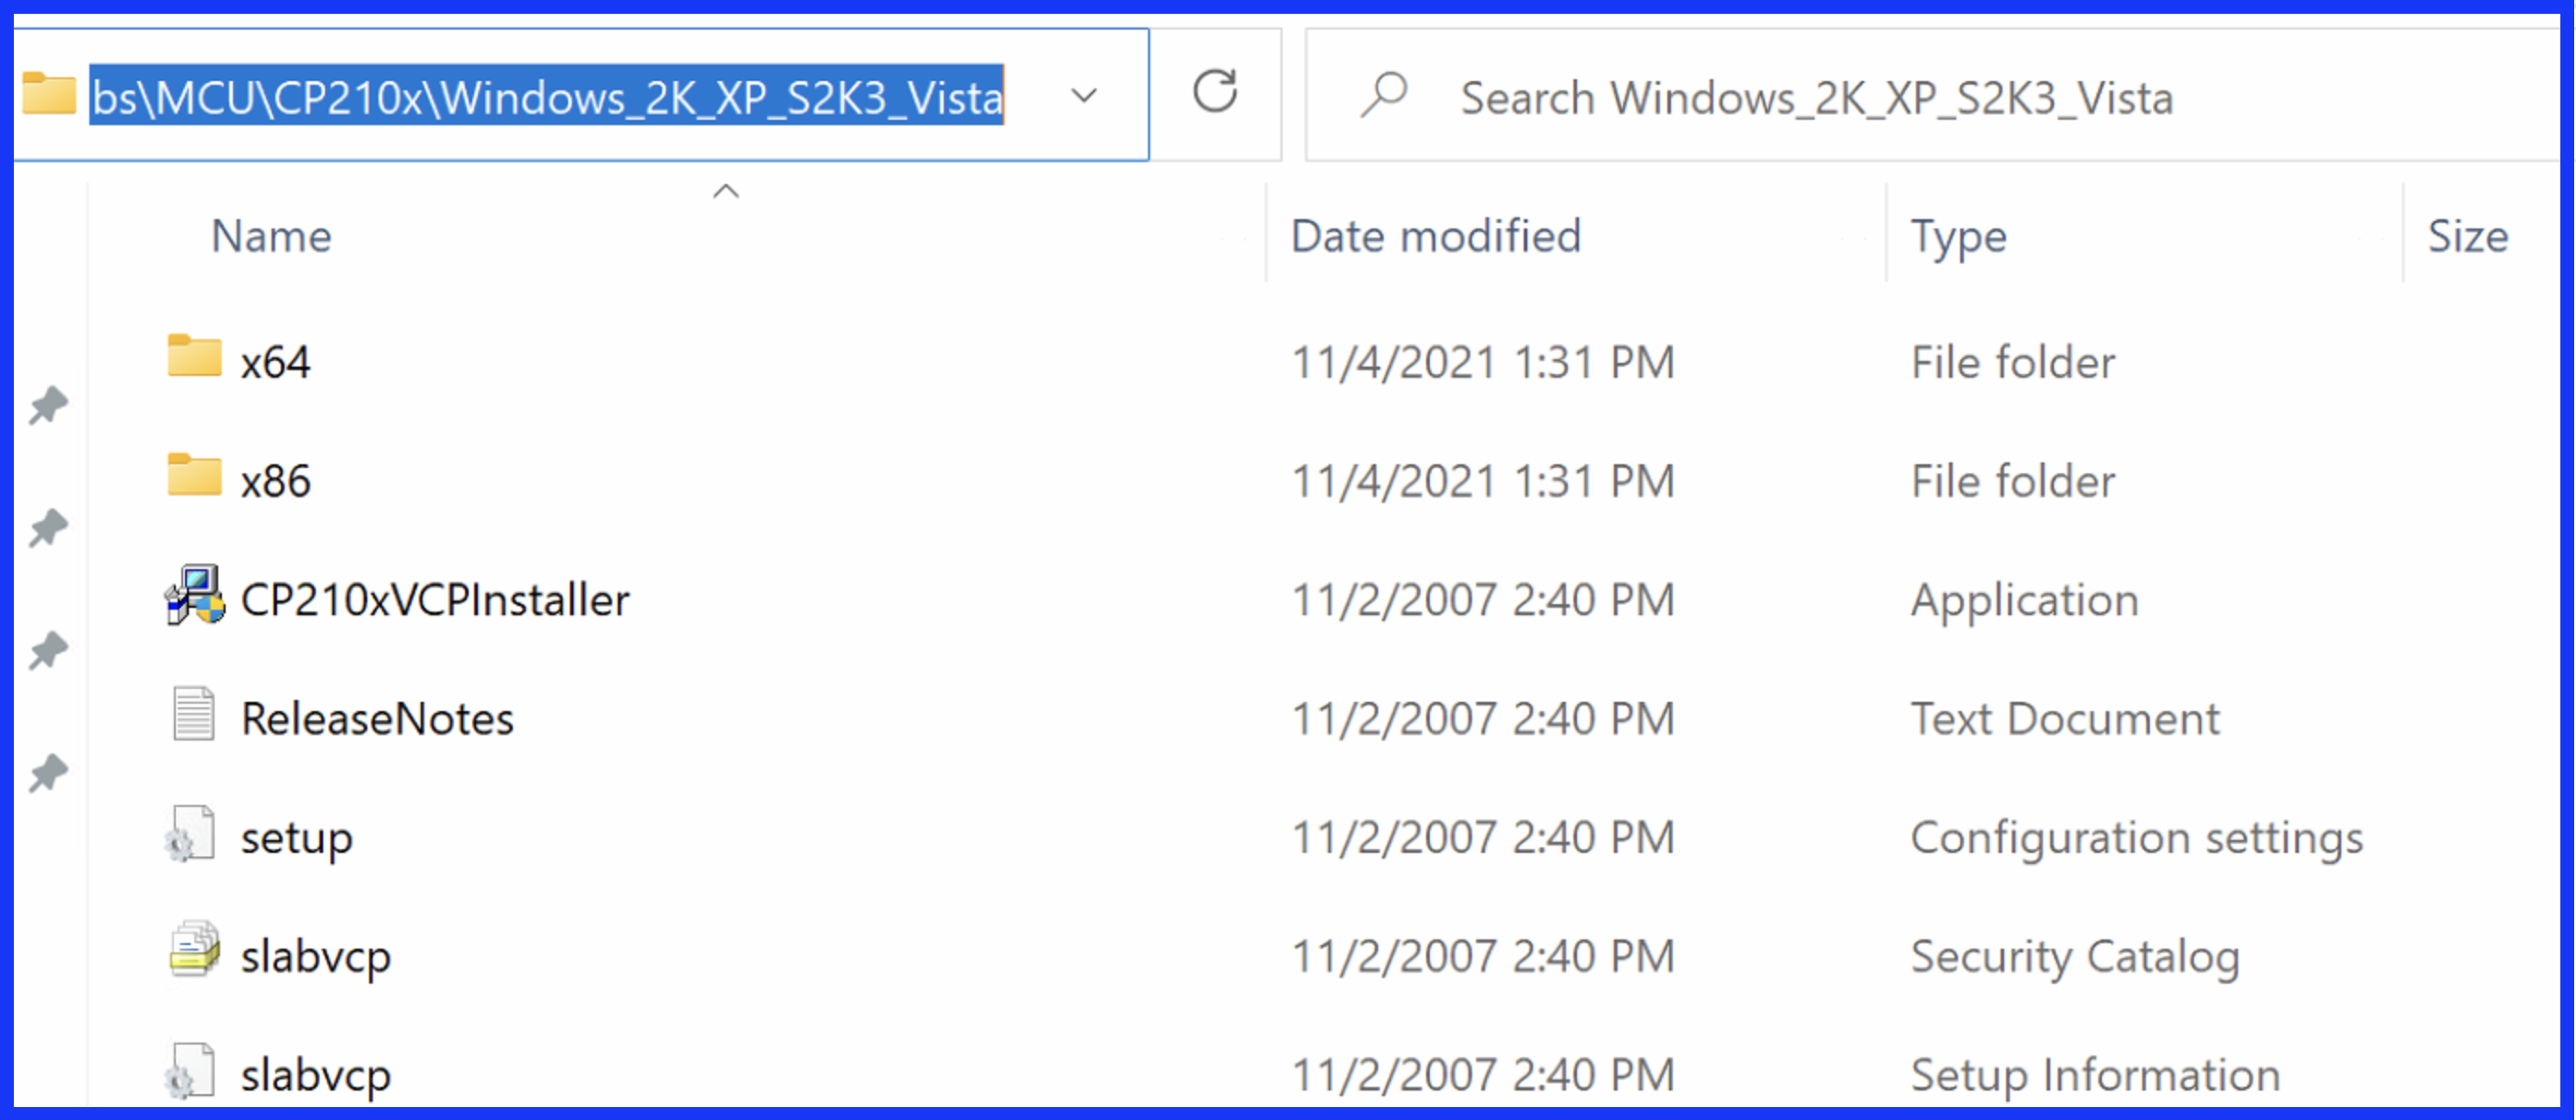
Task: Click the search magnifier icon
Action: [1385, 96]
